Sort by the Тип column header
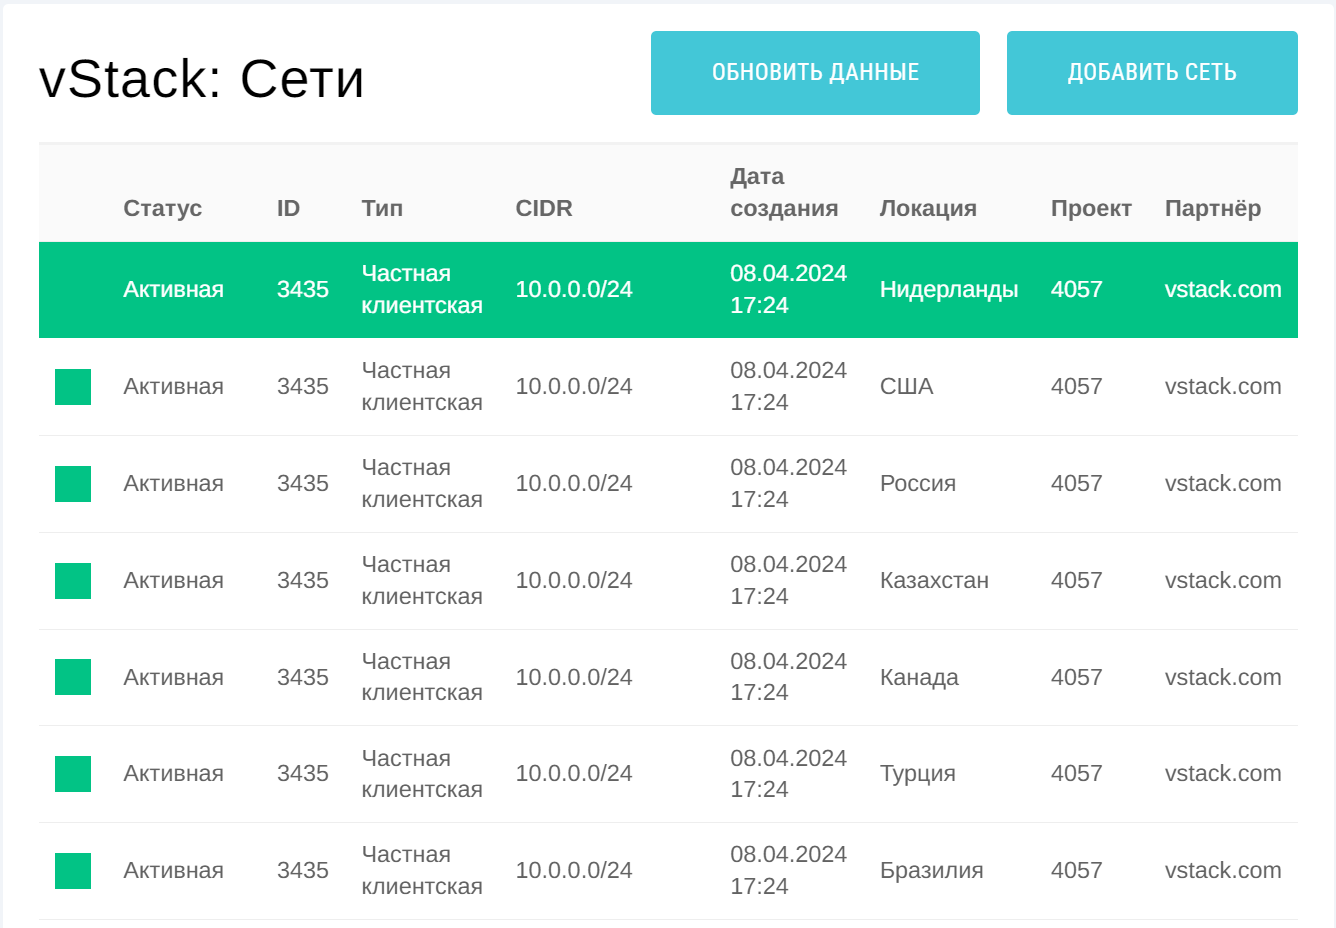 pyautogui.click(x=382, y=208)
